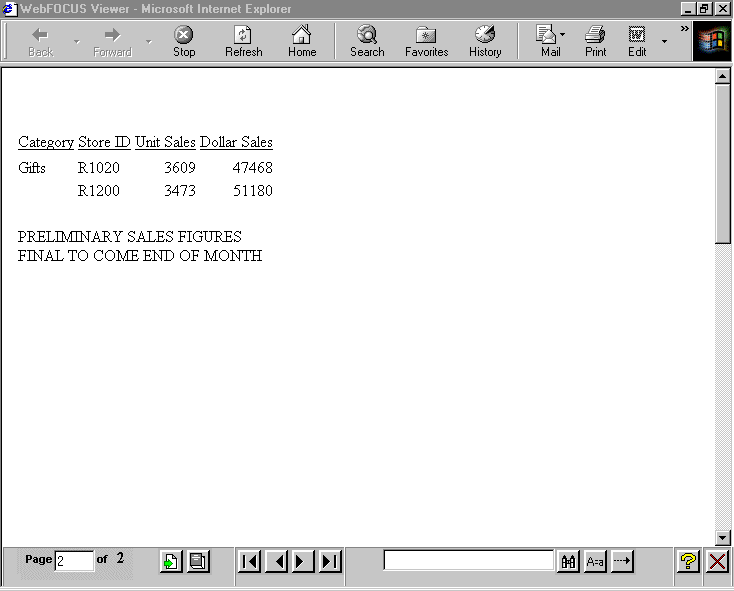Jump to the first page

[249, 561]
